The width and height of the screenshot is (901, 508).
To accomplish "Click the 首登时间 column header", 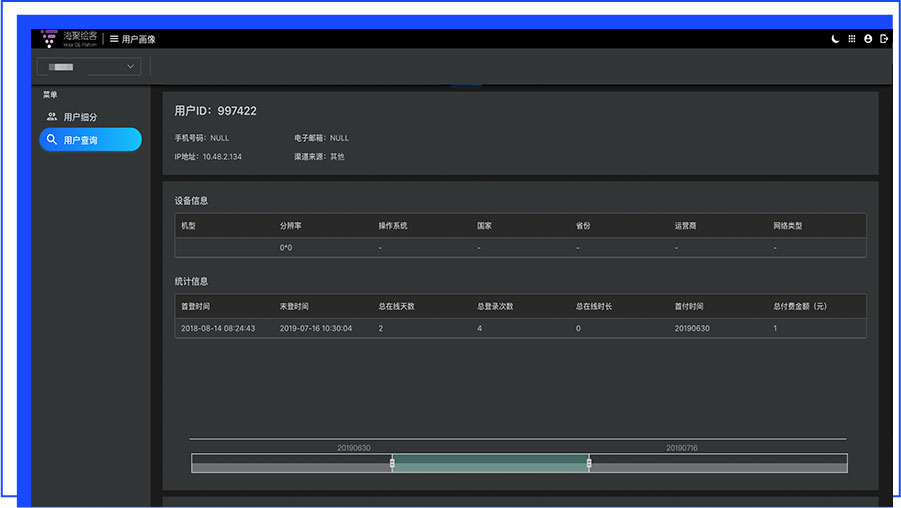I will (x=195, y=306).
